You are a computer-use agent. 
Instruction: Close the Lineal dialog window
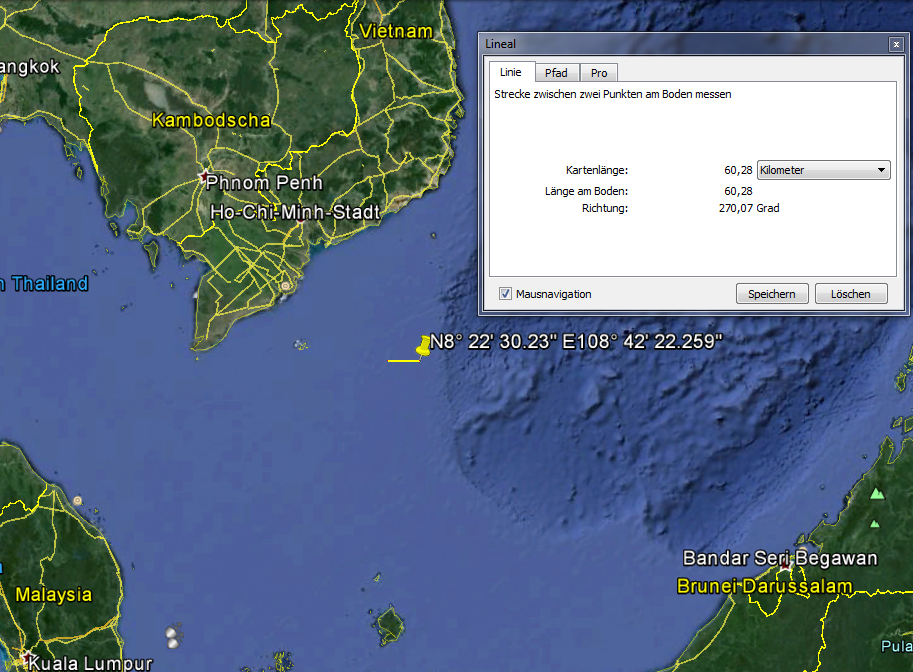pyautogui.click(x=895, y=44)
